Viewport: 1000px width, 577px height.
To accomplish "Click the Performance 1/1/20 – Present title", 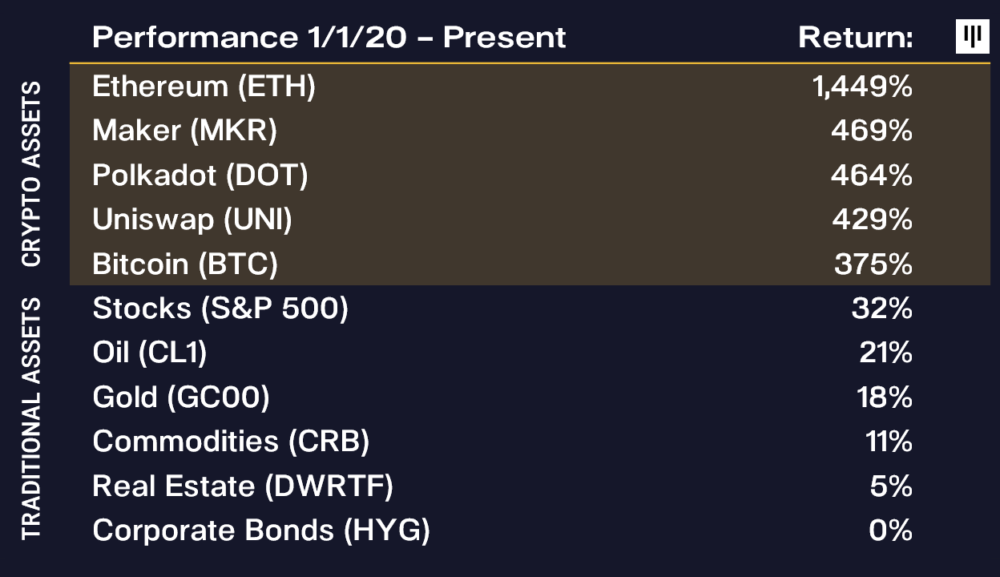I will (329, 37).
